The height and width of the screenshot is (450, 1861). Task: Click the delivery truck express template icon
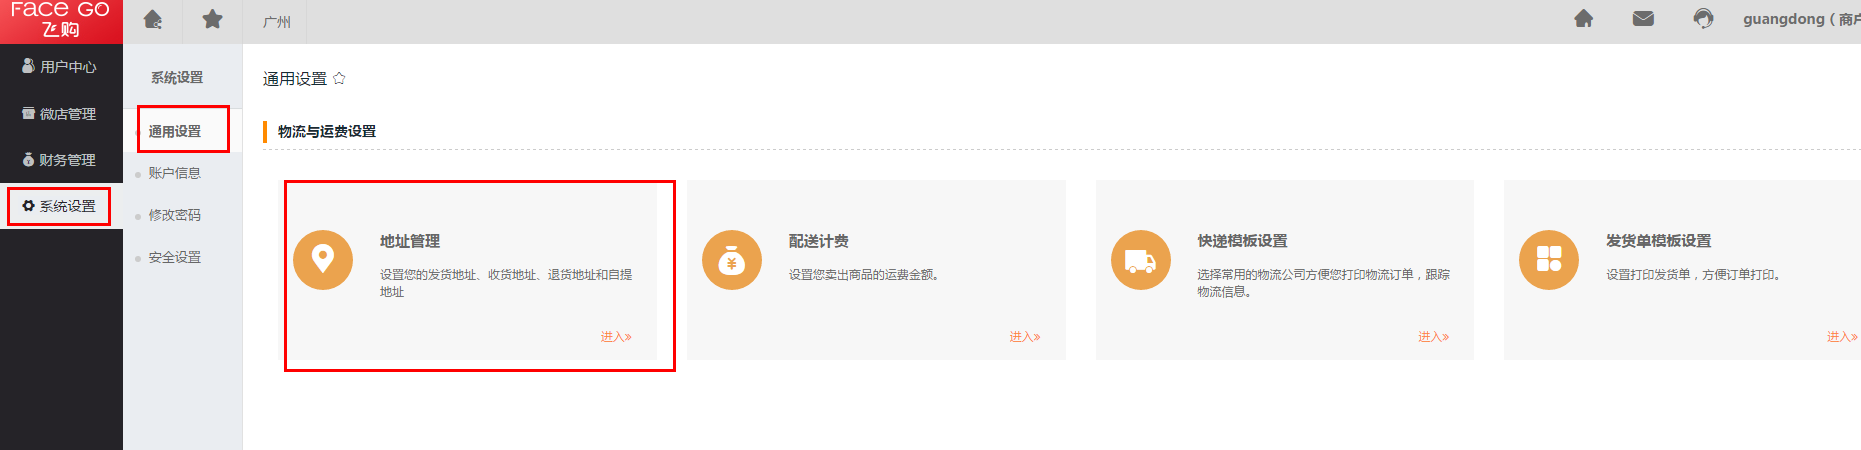[x=1140, y=260]
